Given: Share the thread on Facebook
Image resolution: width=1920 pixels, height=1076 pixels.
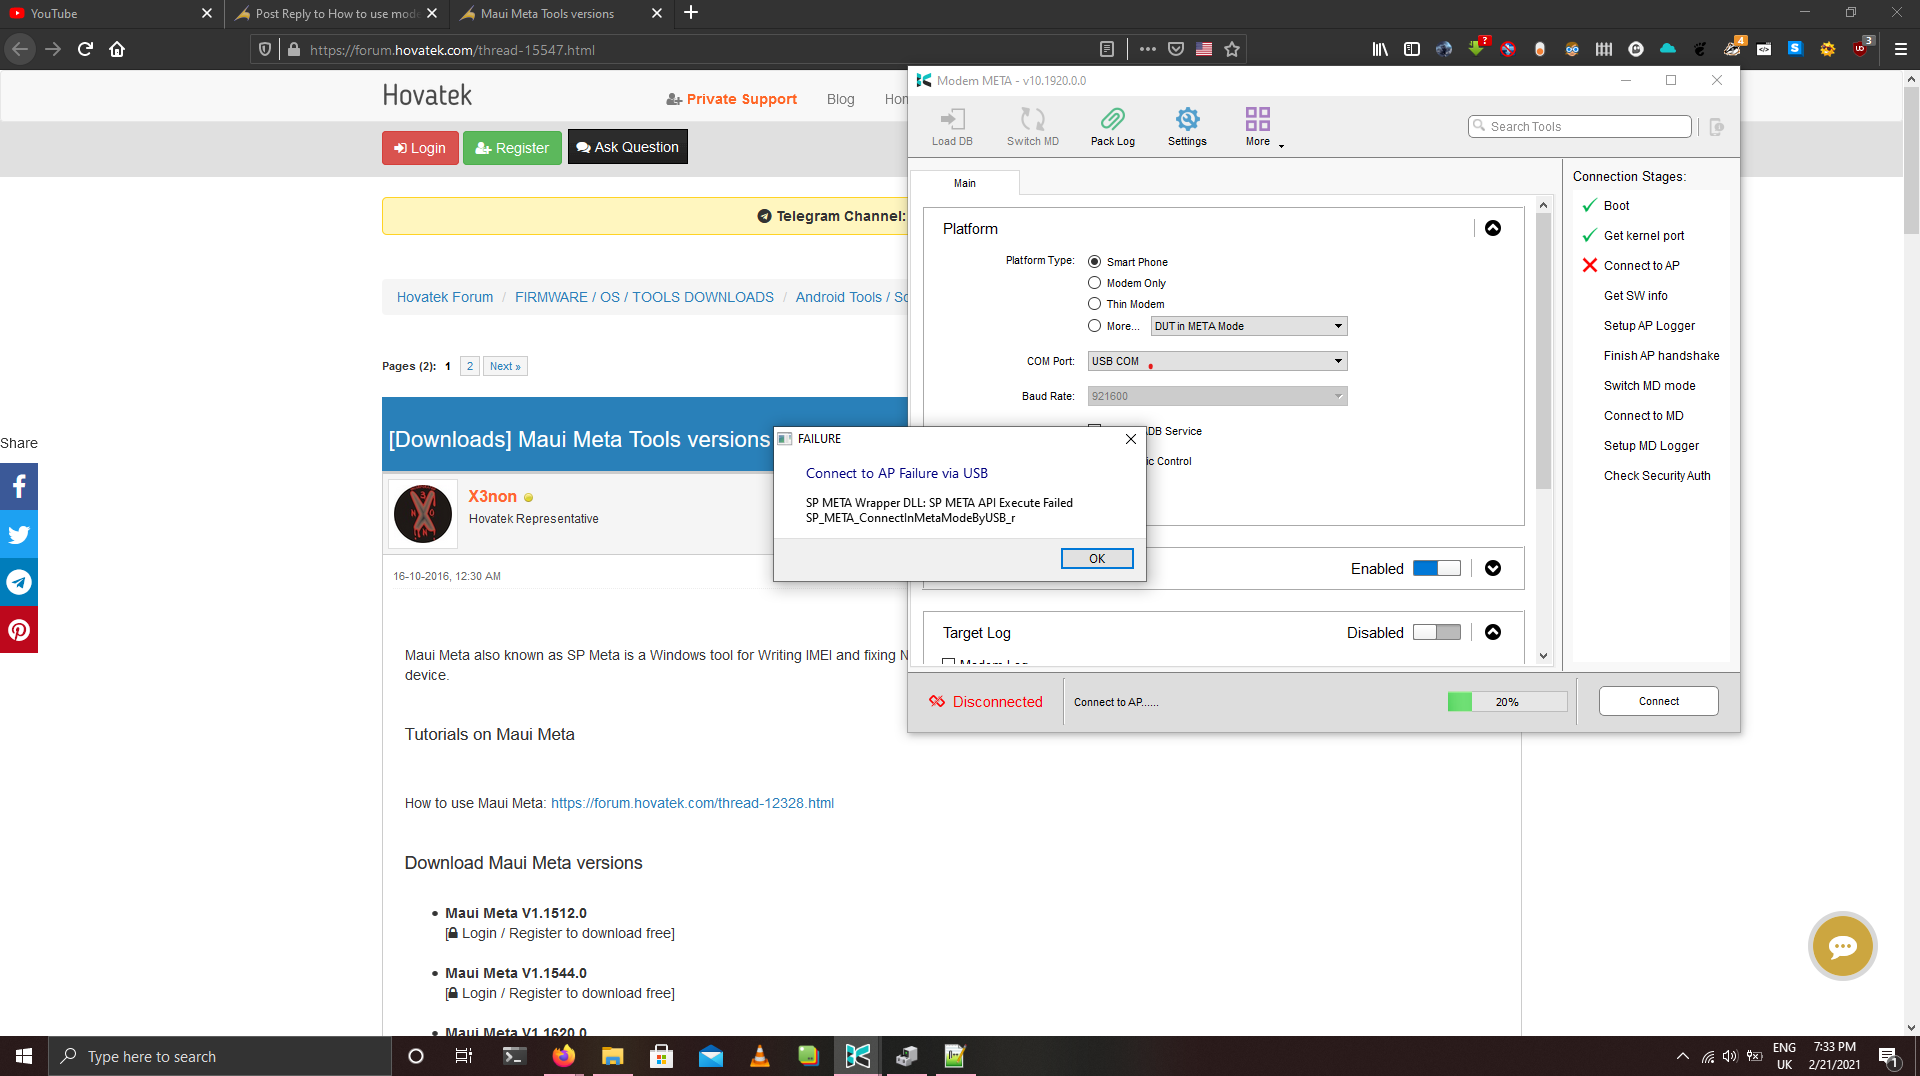Looking at the screenshot, I should click(x=19, y=487).
